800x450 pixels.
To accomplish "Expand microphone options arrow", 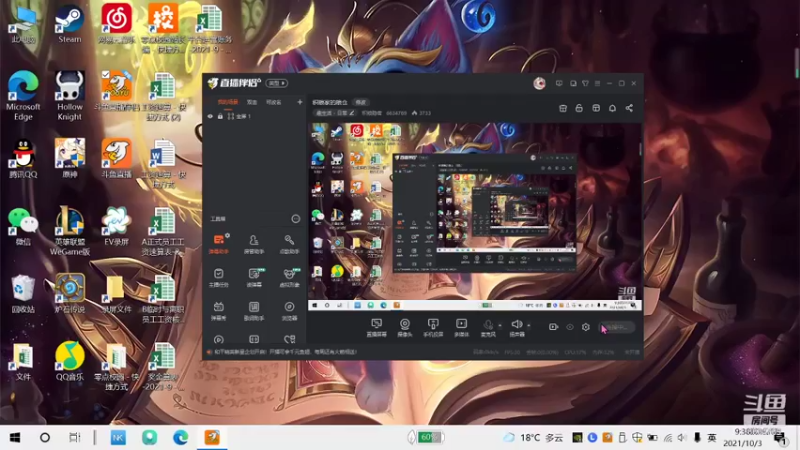I will point(499,326).
